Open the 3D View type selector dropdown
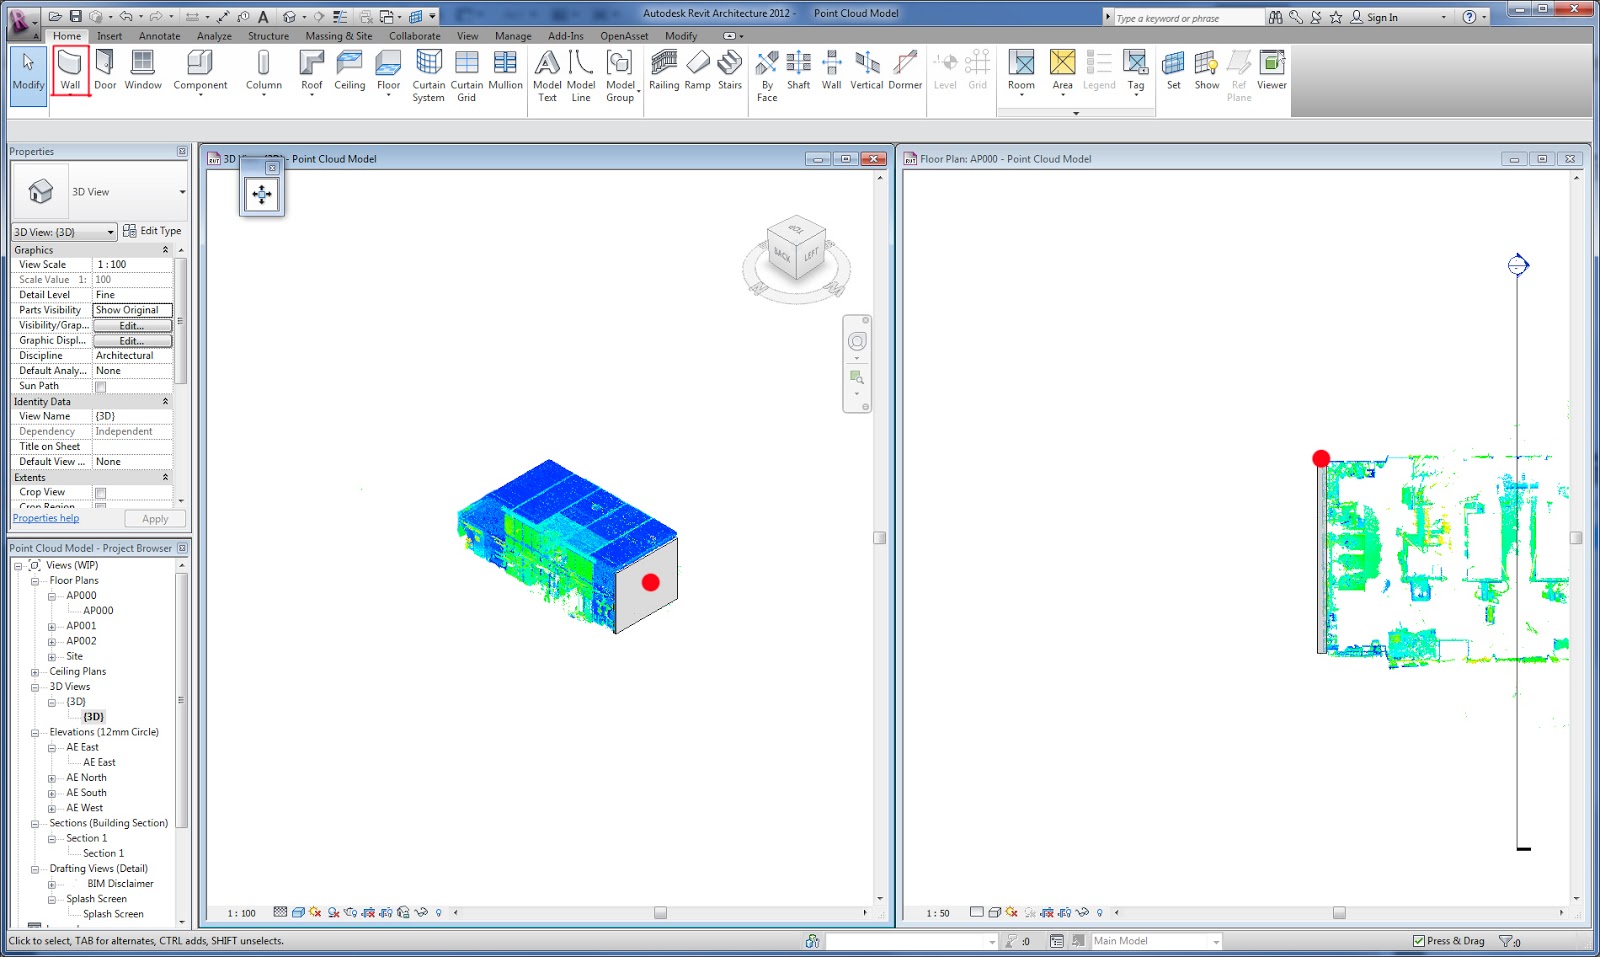The height and width of the screenshot is (957, 1600). click(111, 231)
